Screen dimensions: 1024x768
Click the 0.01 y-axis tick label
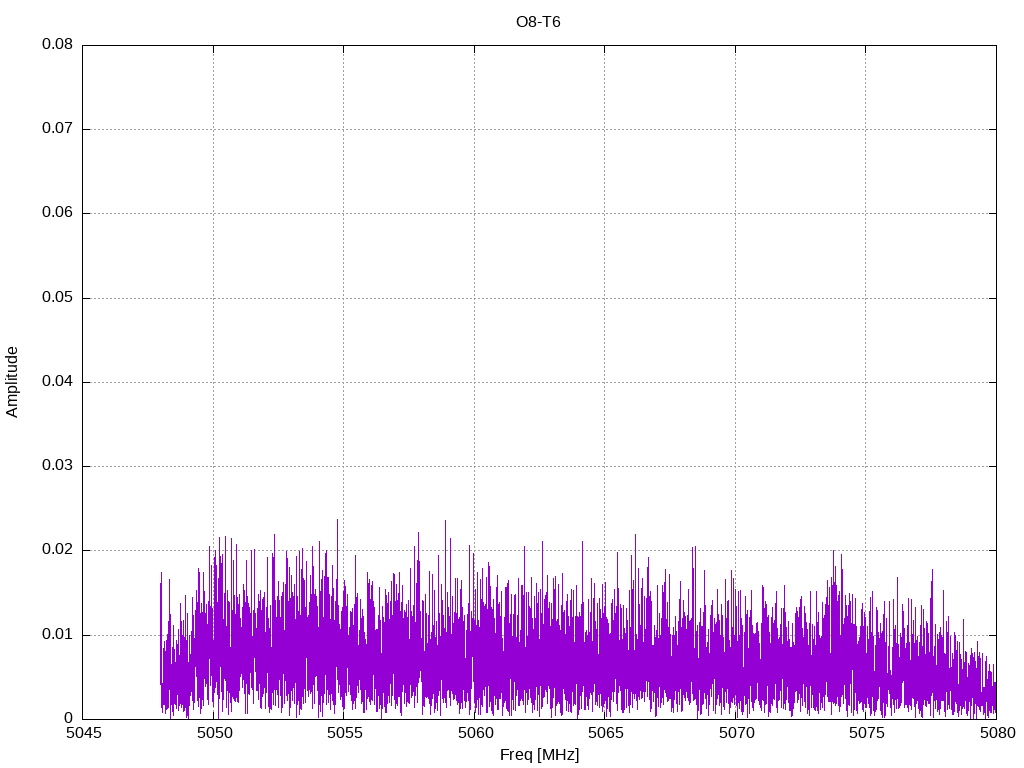(57, 635)
